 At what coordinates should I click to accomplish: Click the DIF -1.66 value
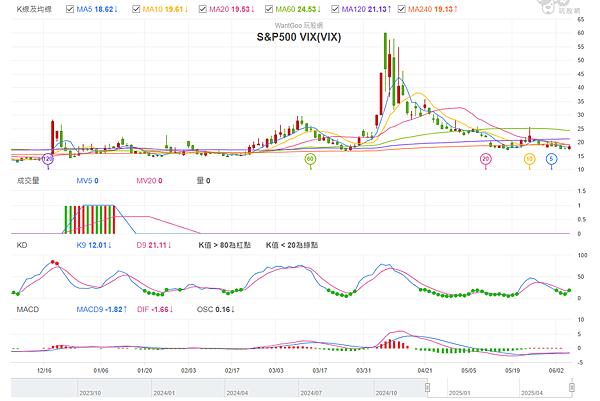pyautogui.click(x=155, y=309)
